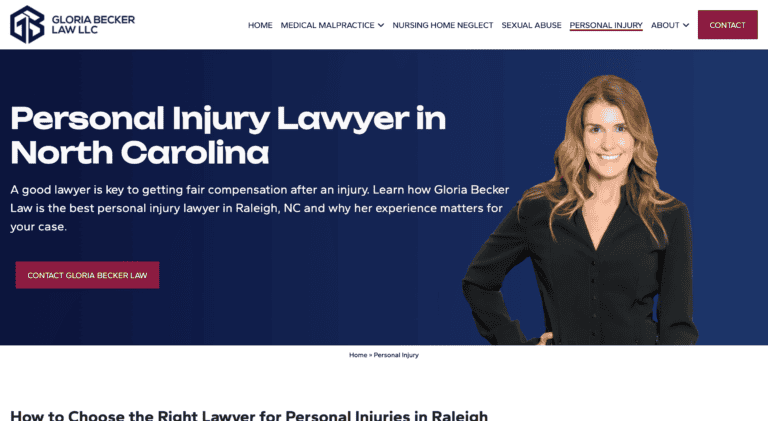
Task: Click the Gloria Becker Law LLC logo text
Action: pyautogui.click(x=93, y=24)
